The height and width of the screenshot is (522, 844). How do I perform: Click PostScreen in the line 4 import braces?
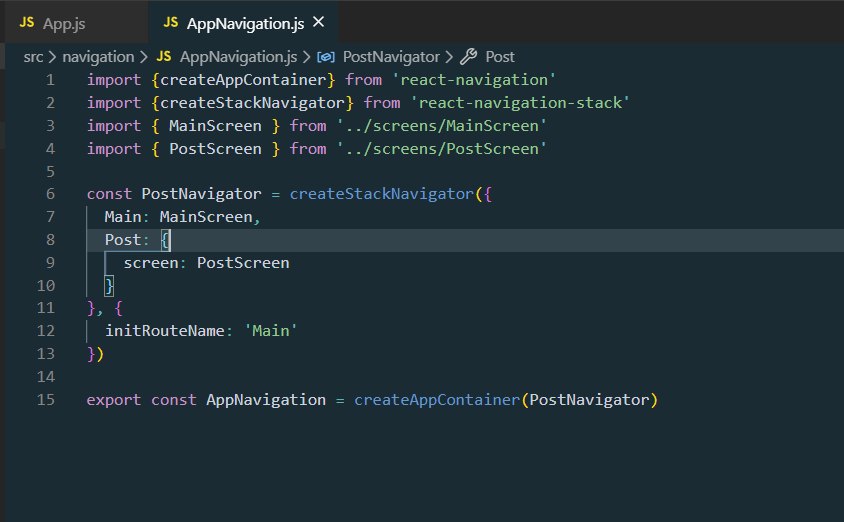click(x=215, y=149)
